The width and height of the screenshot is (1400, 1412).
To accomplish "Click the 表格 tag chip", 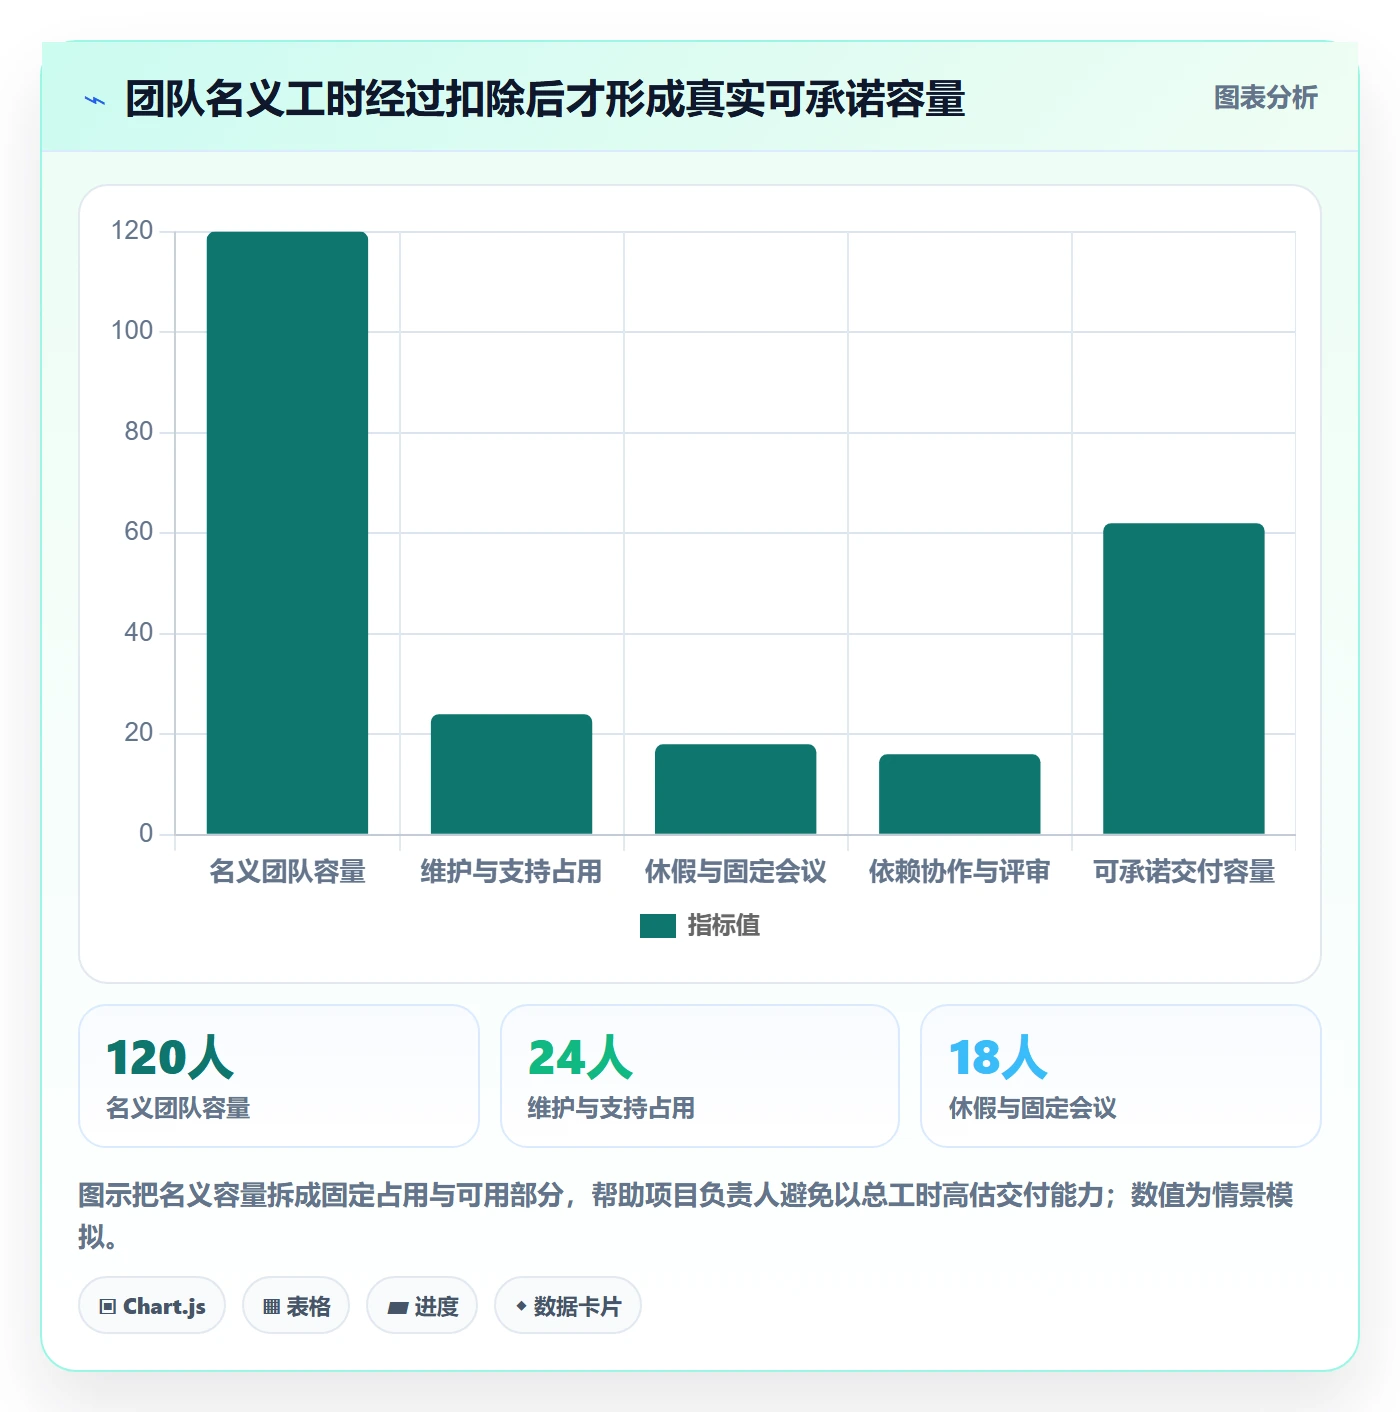I will 296,1306.
